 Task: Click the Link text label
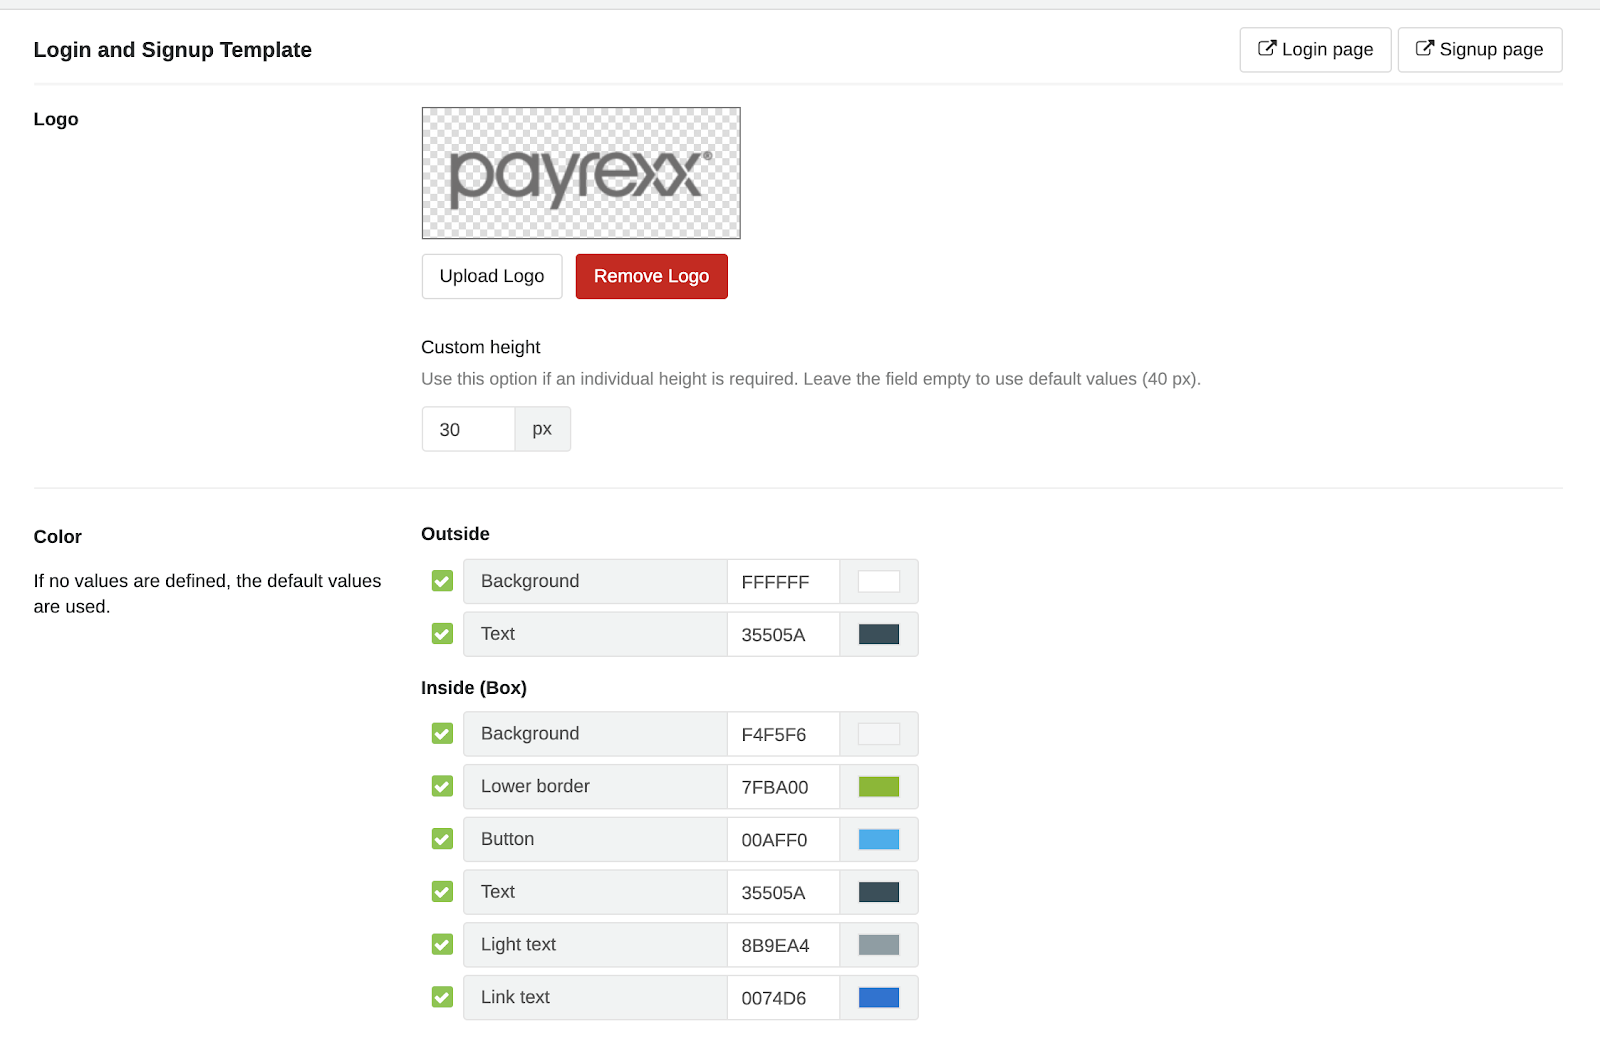tap(515, 997)
